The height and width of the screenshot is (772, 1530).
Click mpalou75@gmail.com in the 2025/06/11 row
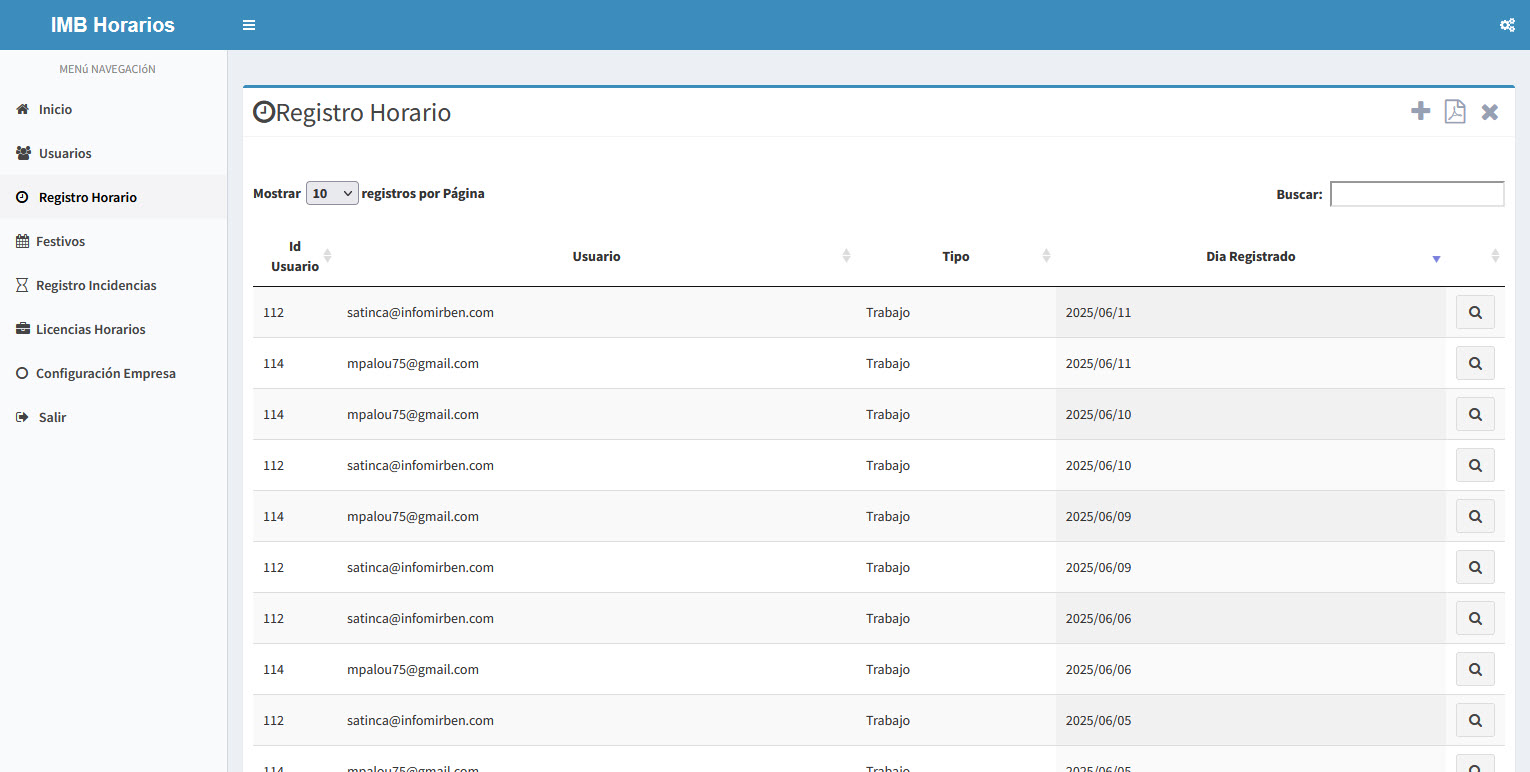point(413,363)
